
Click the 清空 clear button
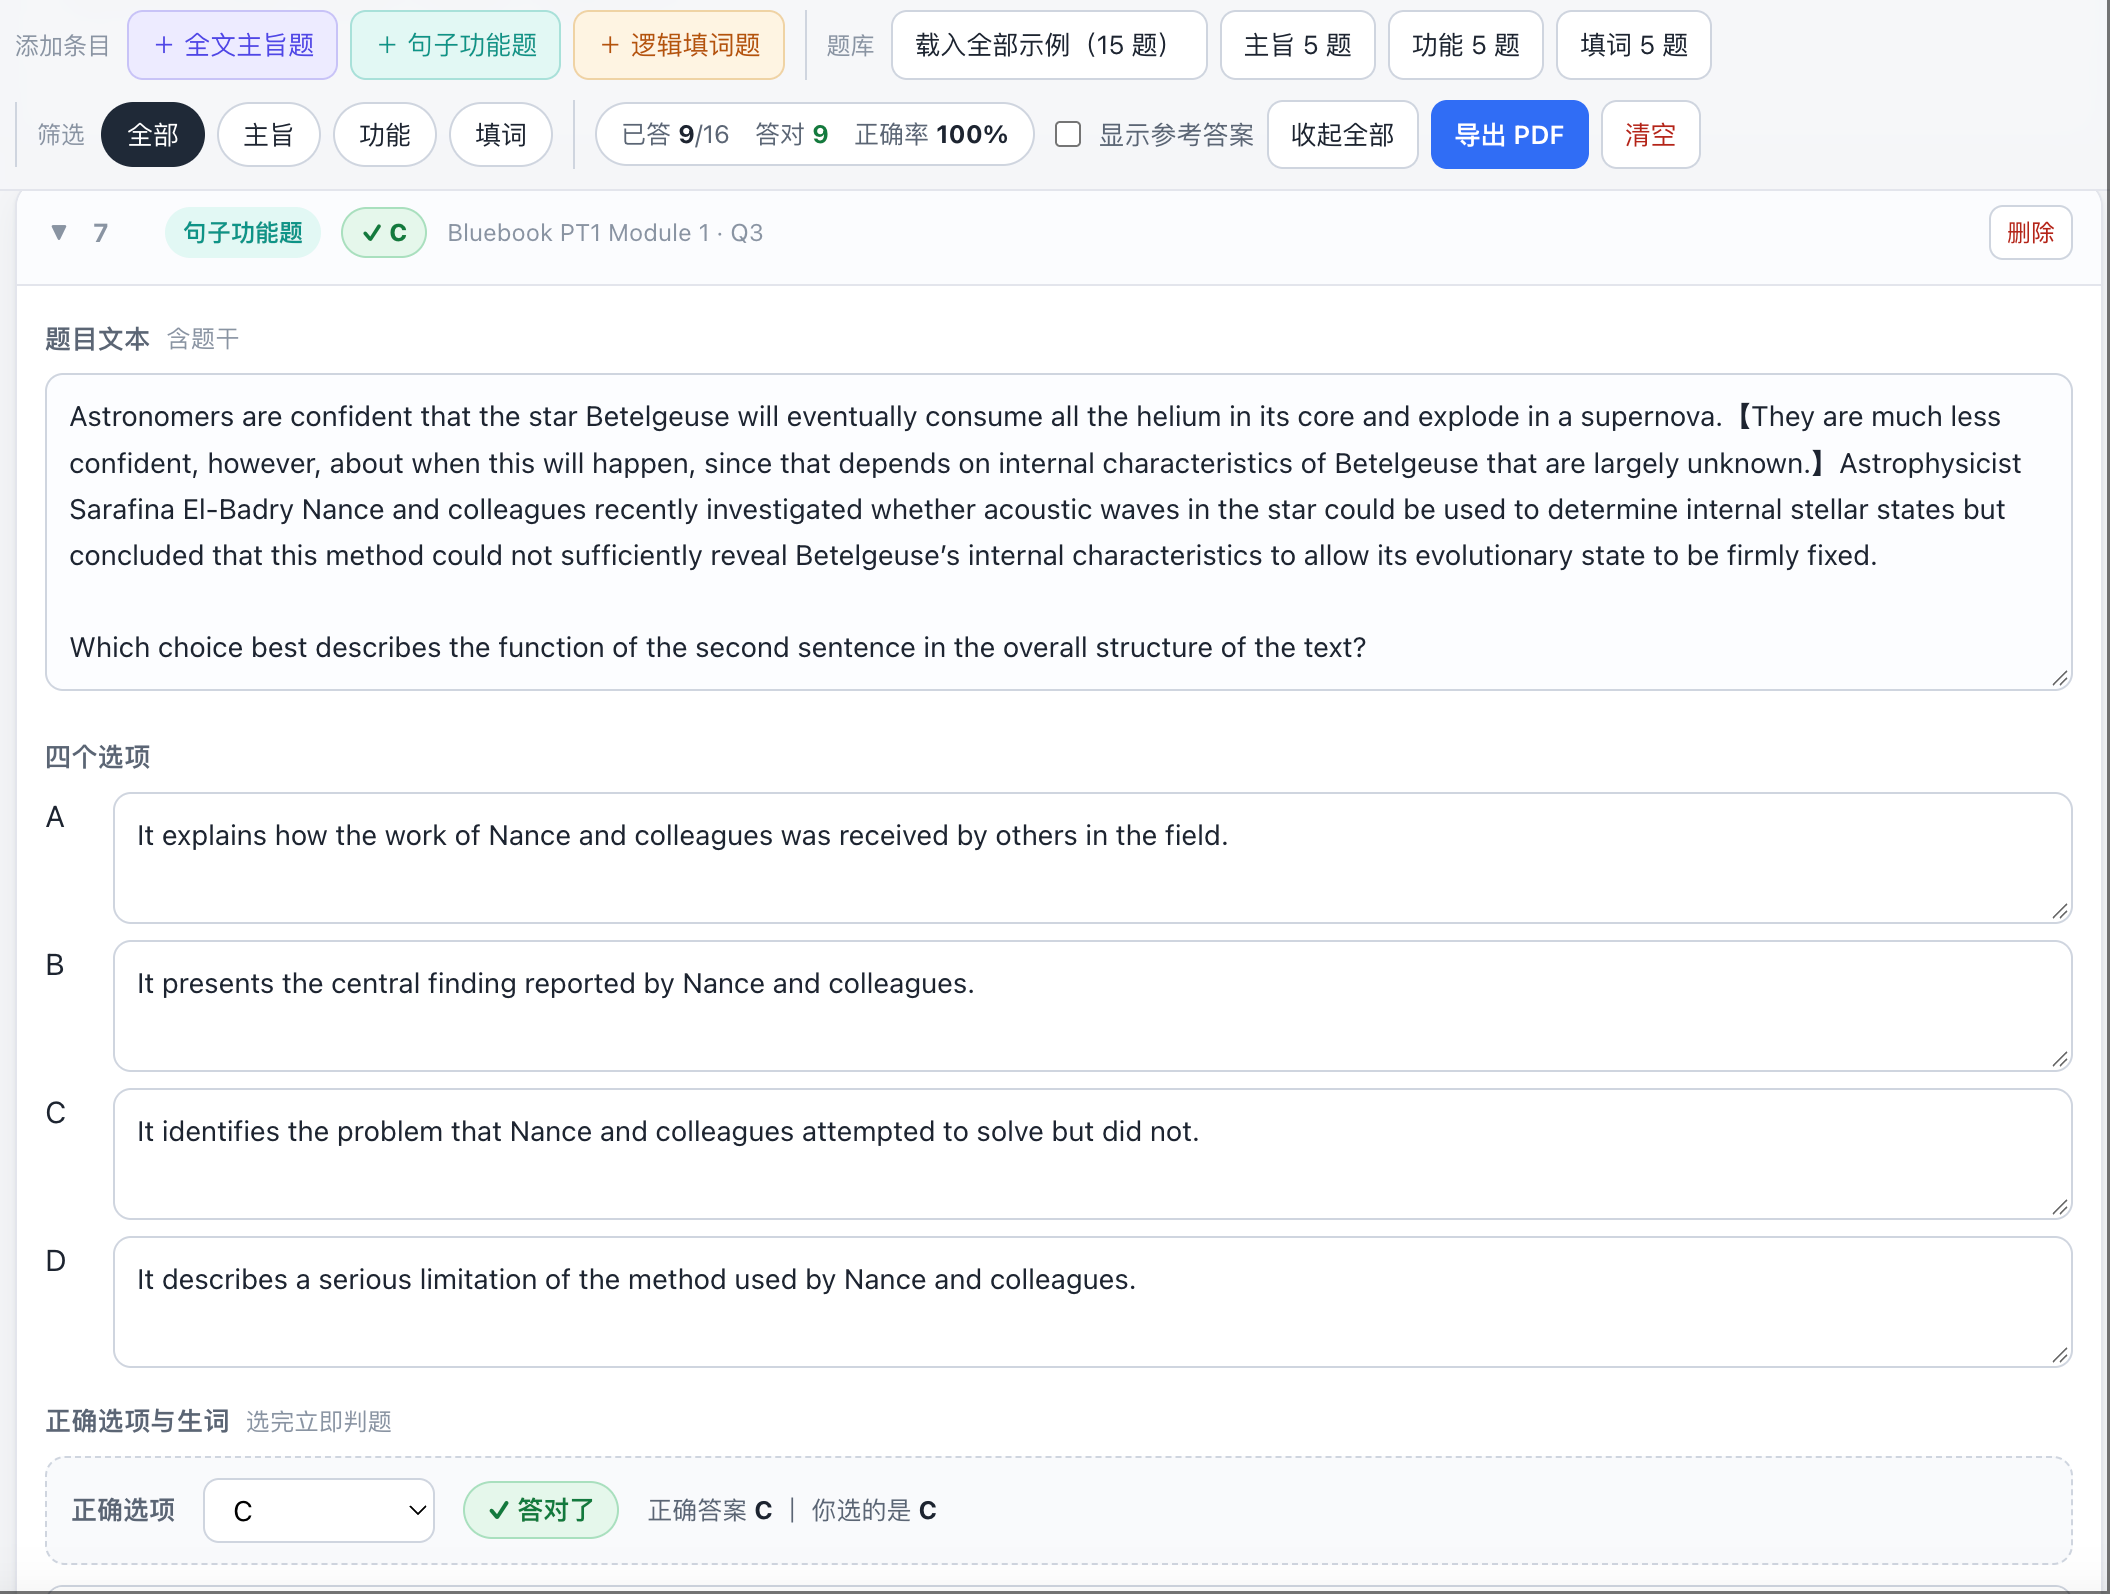(x=1651, y=135)
